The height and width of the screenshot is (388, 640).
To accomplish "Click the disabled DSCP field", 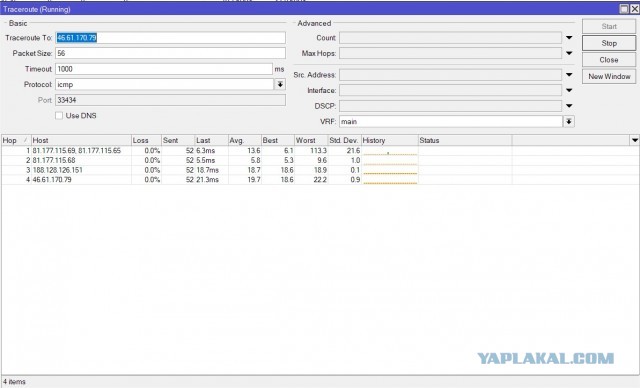I will (x=451, y=106).
